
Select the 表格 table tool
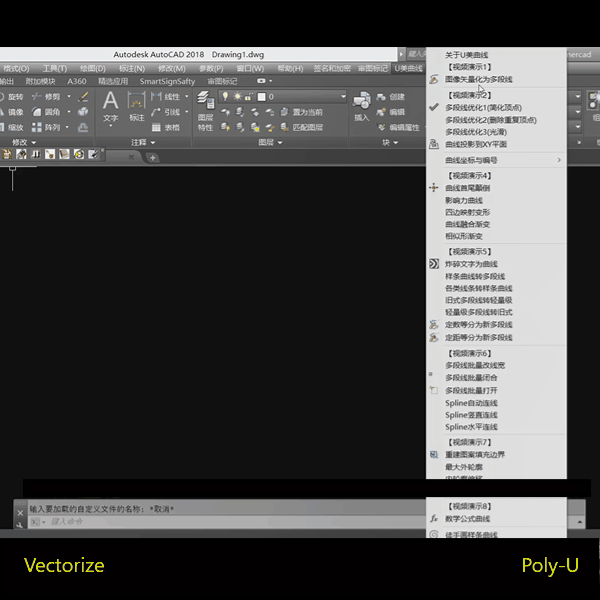[166, 127]
